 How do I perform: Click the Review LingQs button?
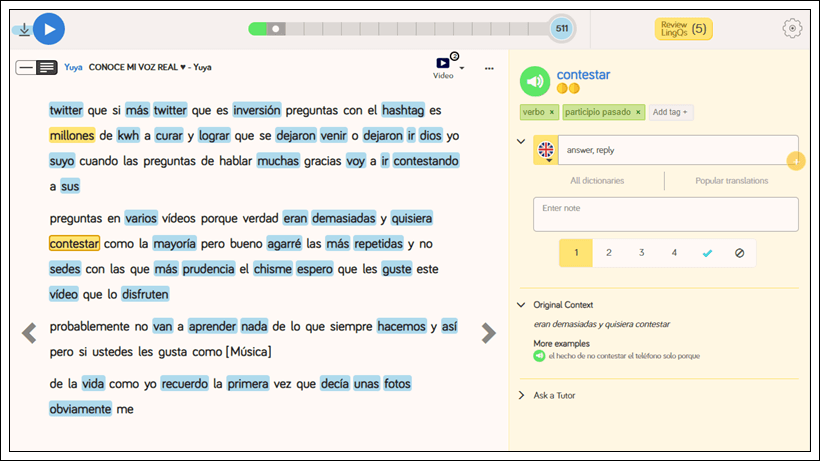pos(684,29)
